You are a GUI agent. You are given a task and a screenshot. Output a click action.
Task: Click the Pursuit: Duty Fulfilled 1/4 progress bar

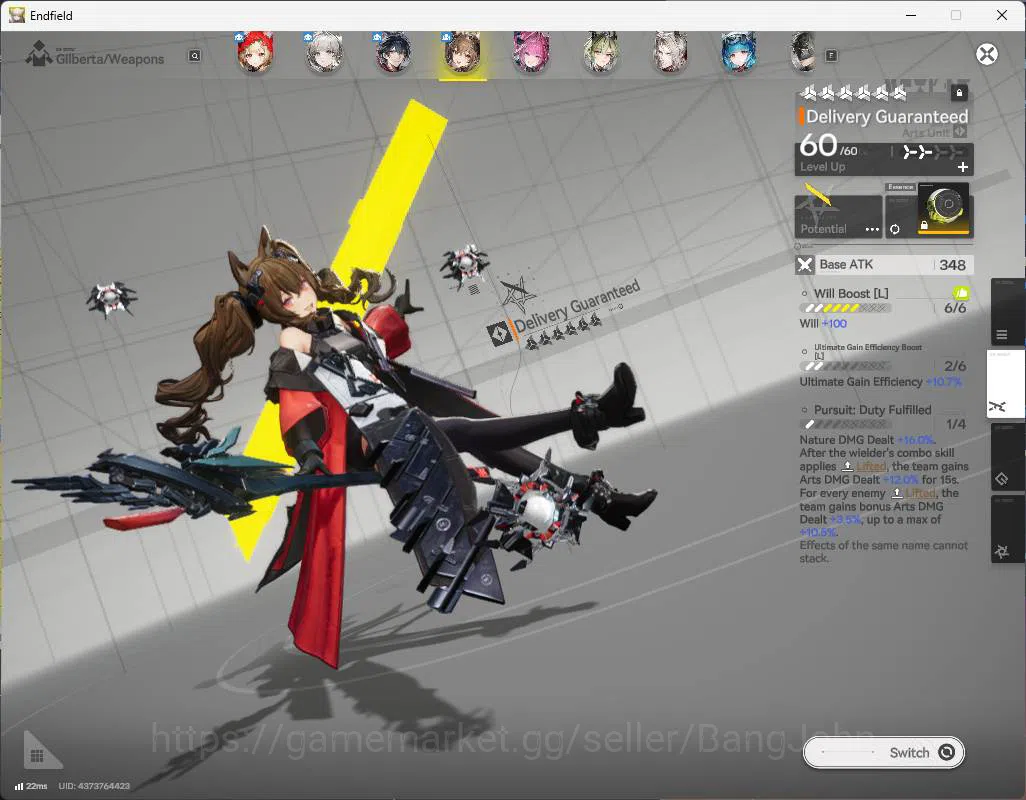[845, 424]
